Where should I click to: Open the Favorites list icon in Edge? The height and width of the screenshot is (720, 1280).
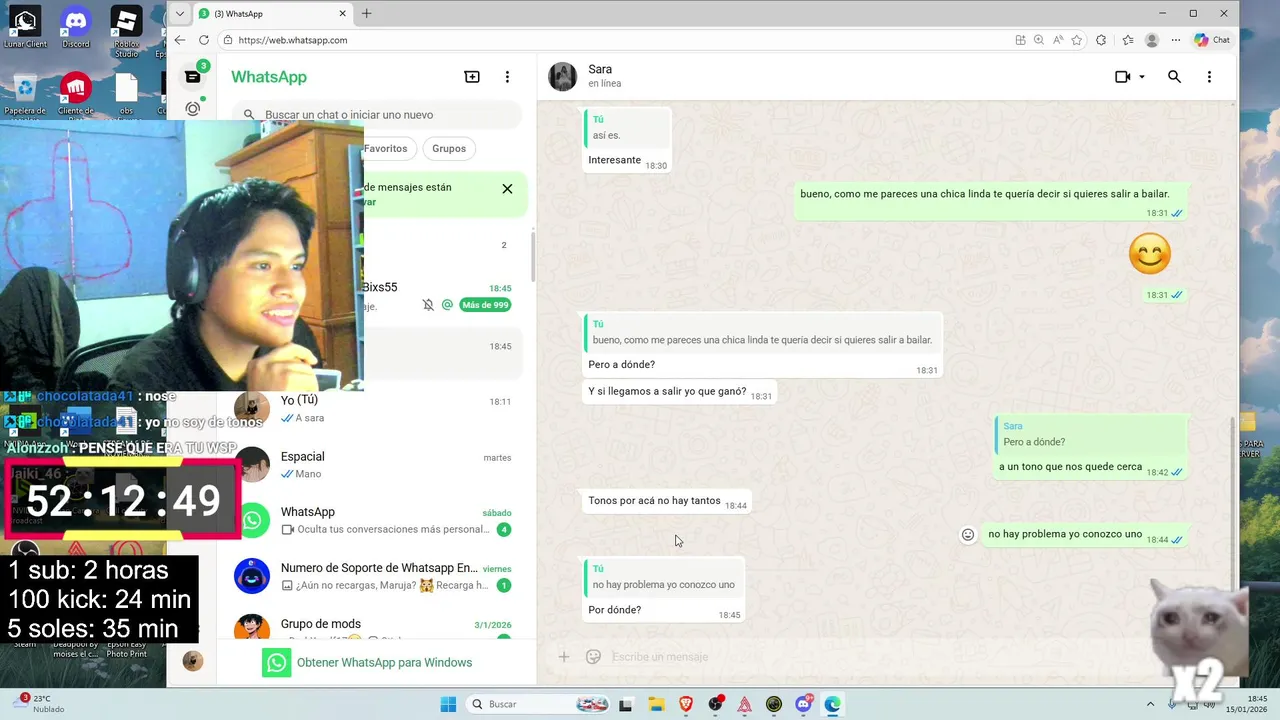(x=1128, y=40)
